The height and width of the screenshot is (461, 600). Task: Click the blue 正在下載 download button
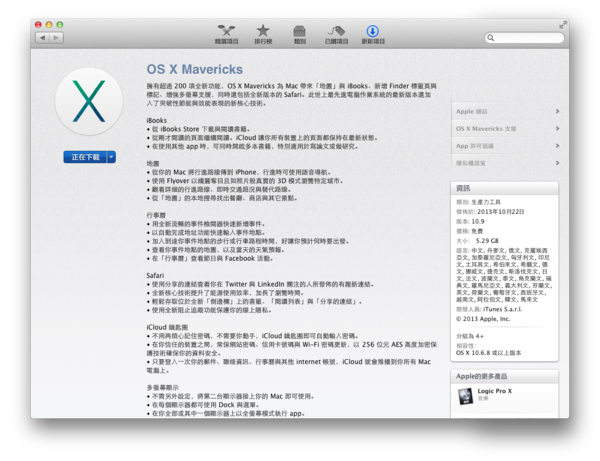pyautogui.click(x=84, y=157)
